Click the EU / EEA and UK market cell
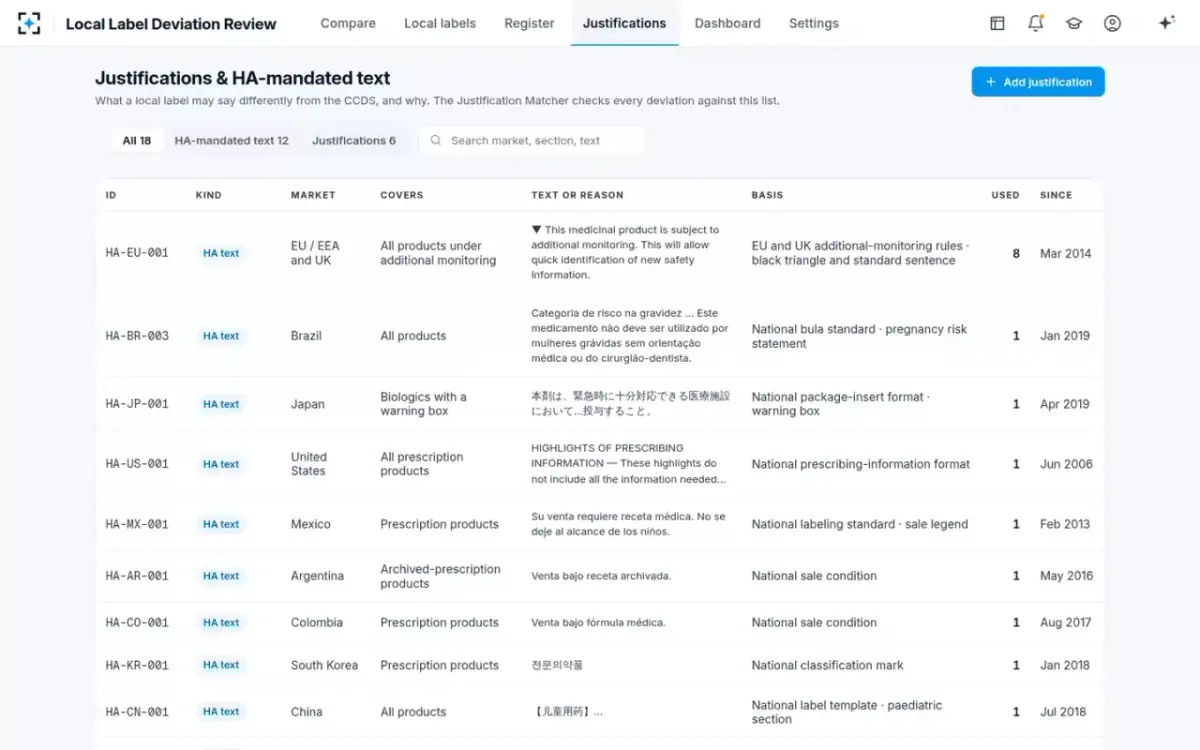This screenshot has width=1200, height=750. click(315, 253)
